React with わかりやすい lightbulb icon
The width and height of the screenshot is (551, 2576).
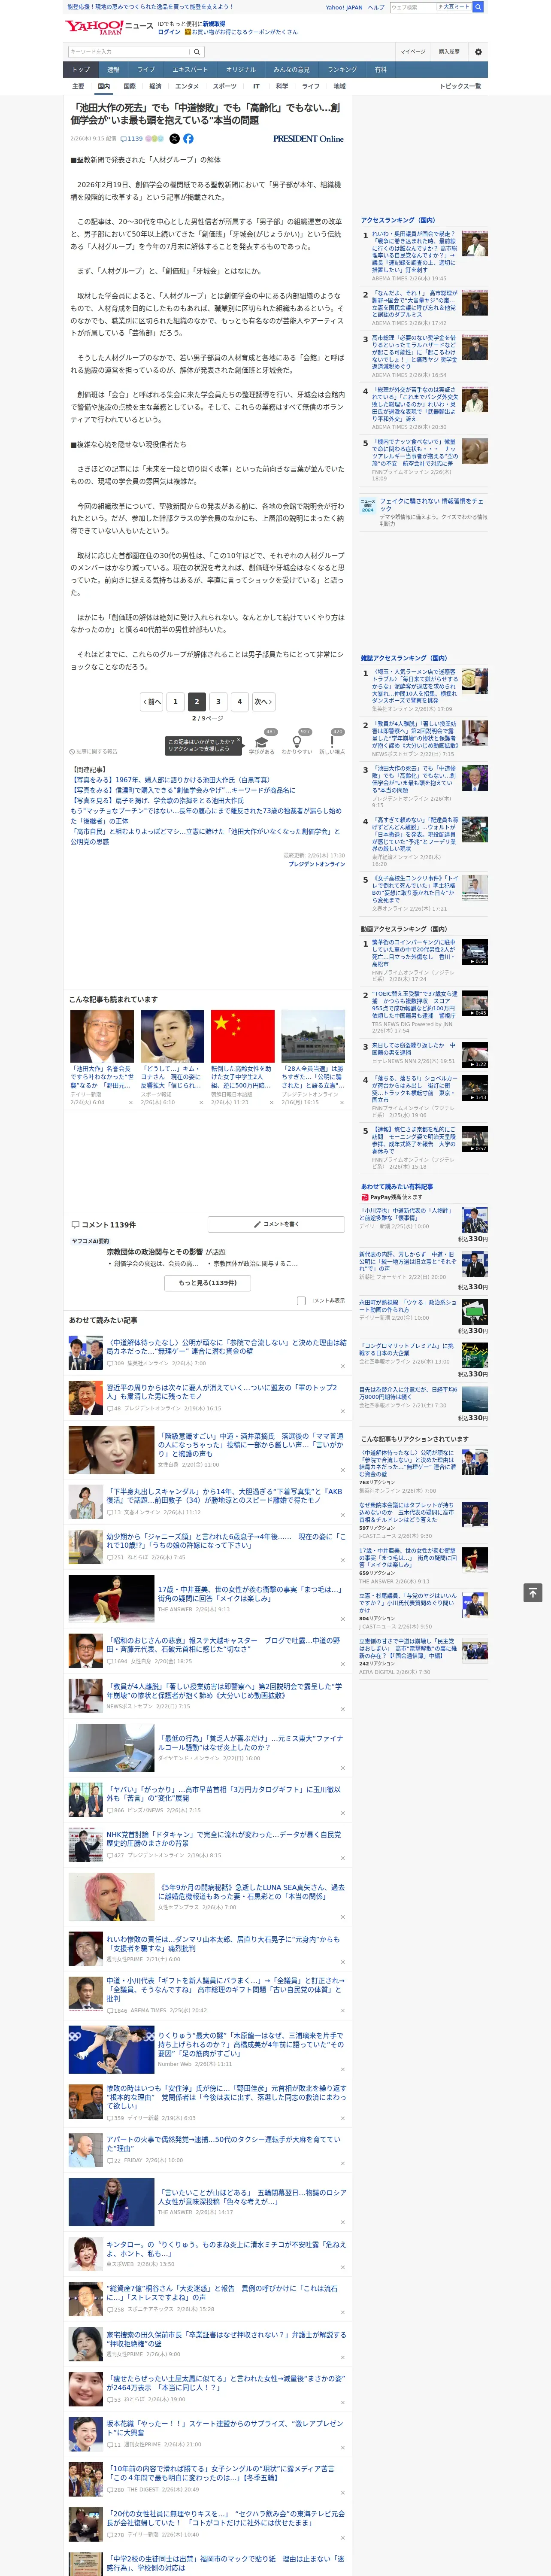(x=297, y=742)
